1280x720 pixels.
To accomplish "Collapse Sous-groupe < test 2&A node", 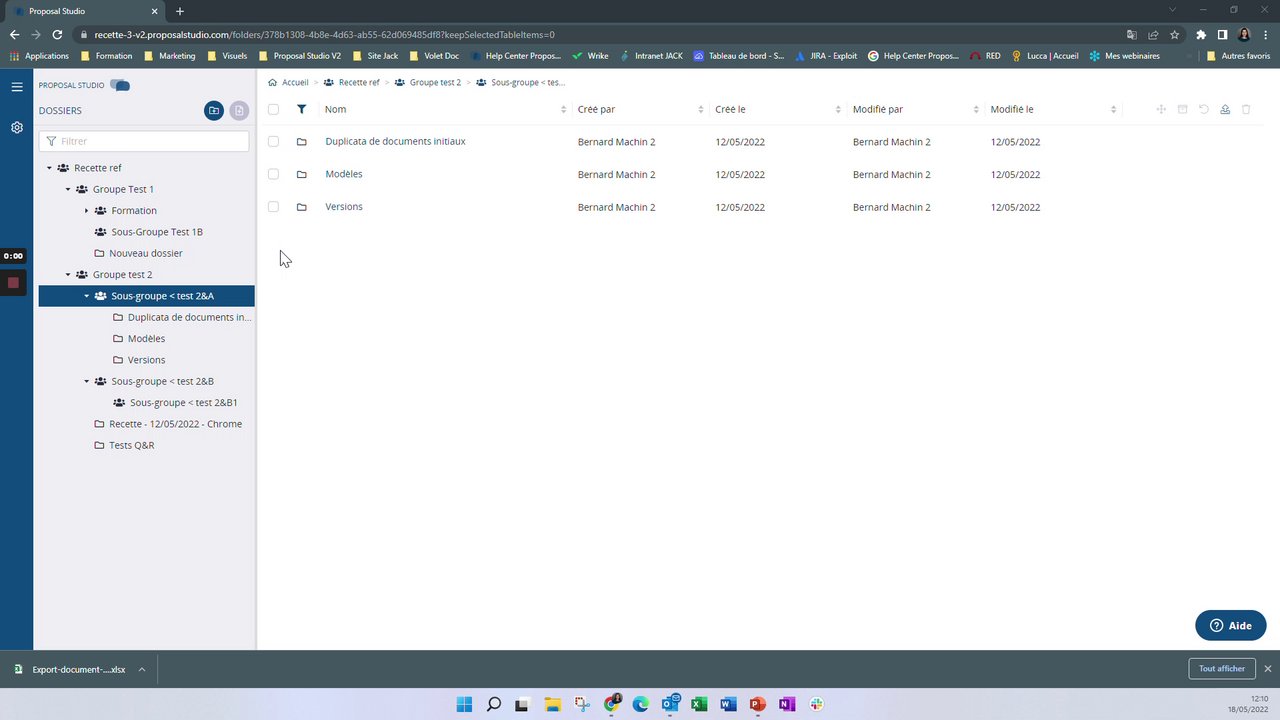I will click(x=87, y=296).
